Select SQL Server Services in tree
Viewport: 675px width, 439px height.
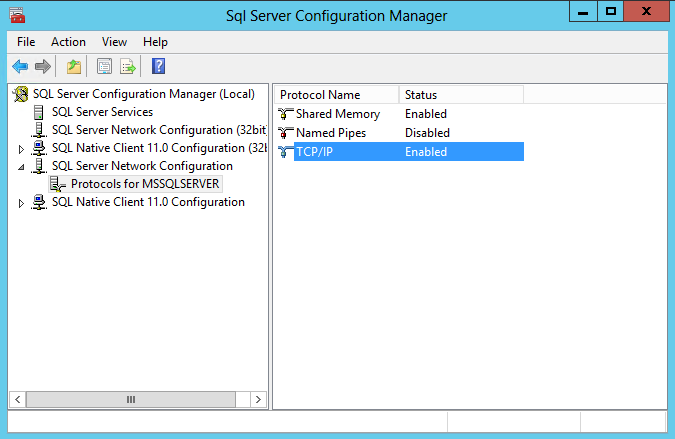click(x=102, y=112)
